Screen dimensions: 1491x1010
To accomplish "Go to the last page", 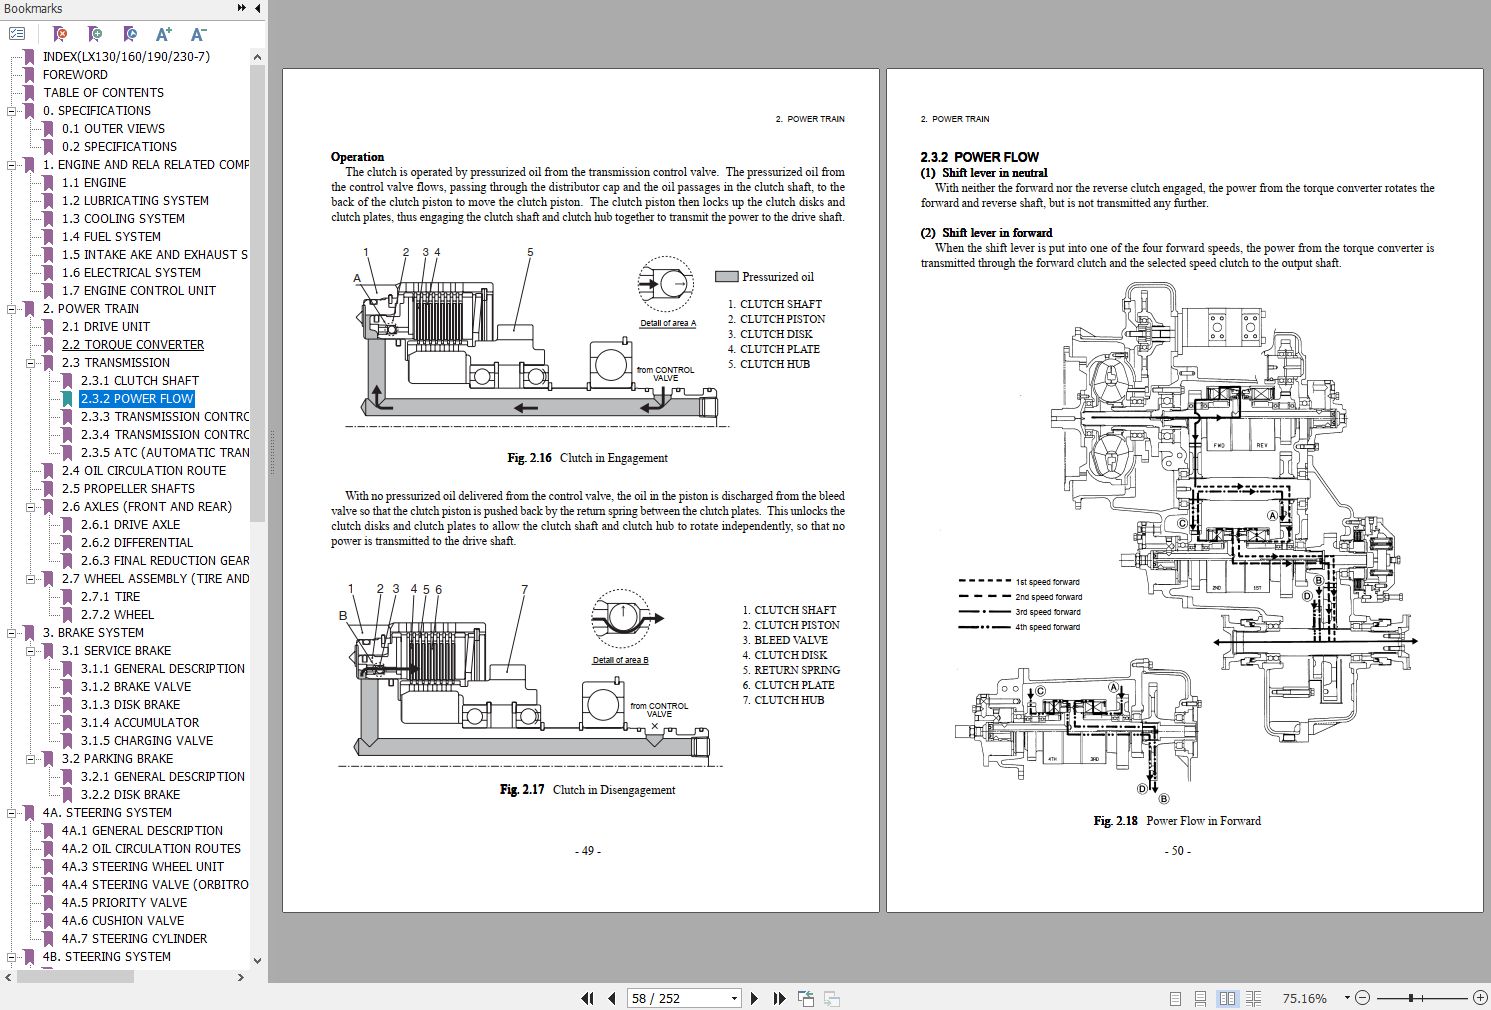I will tap(780, 998).
